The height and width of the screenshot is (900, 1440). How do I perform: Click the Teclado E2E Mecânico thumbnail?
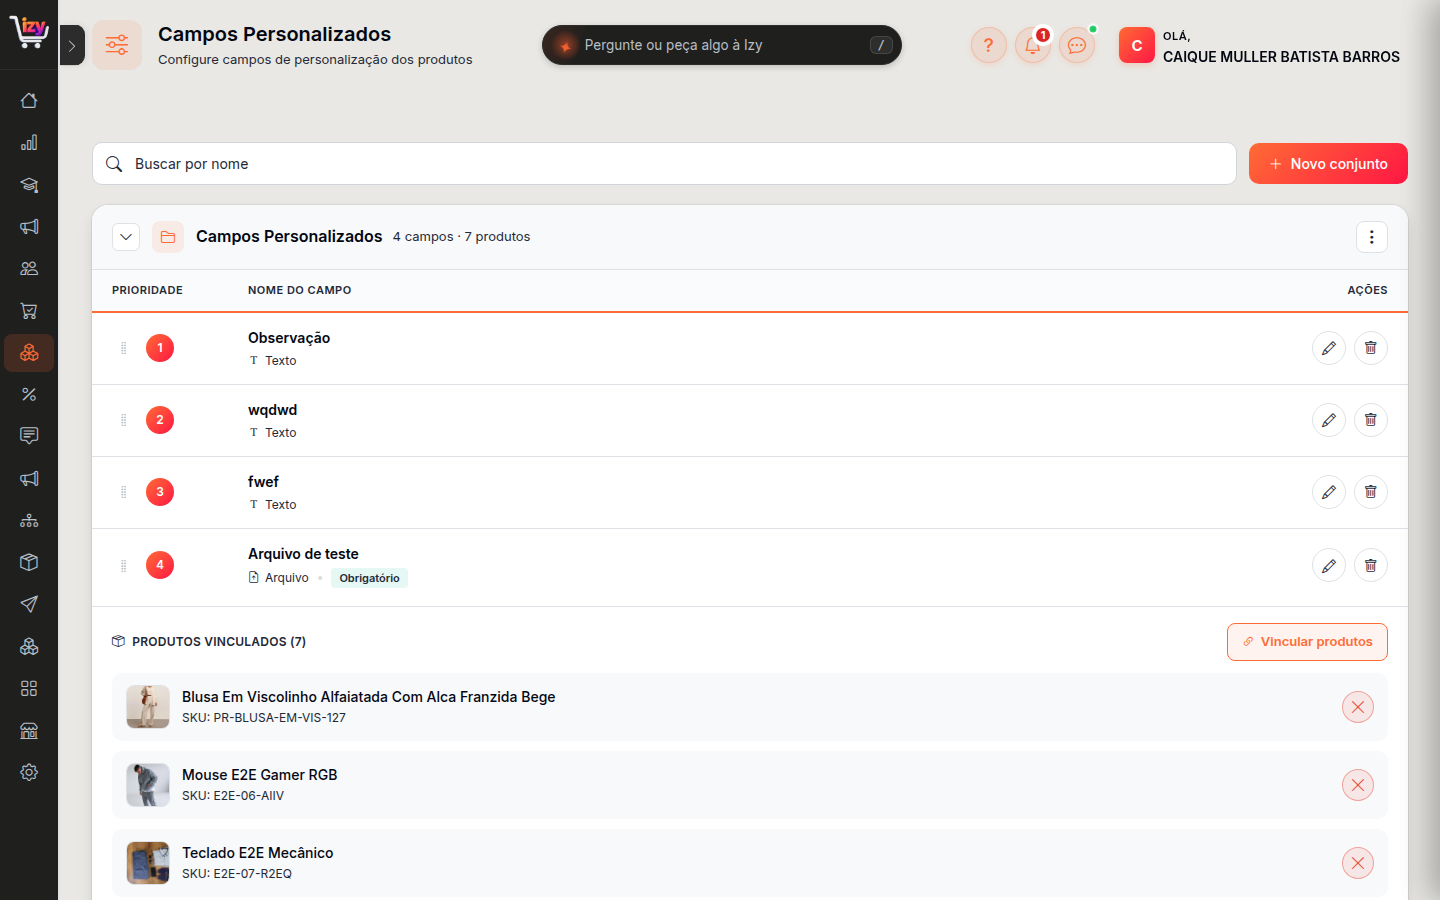point(148,863)
